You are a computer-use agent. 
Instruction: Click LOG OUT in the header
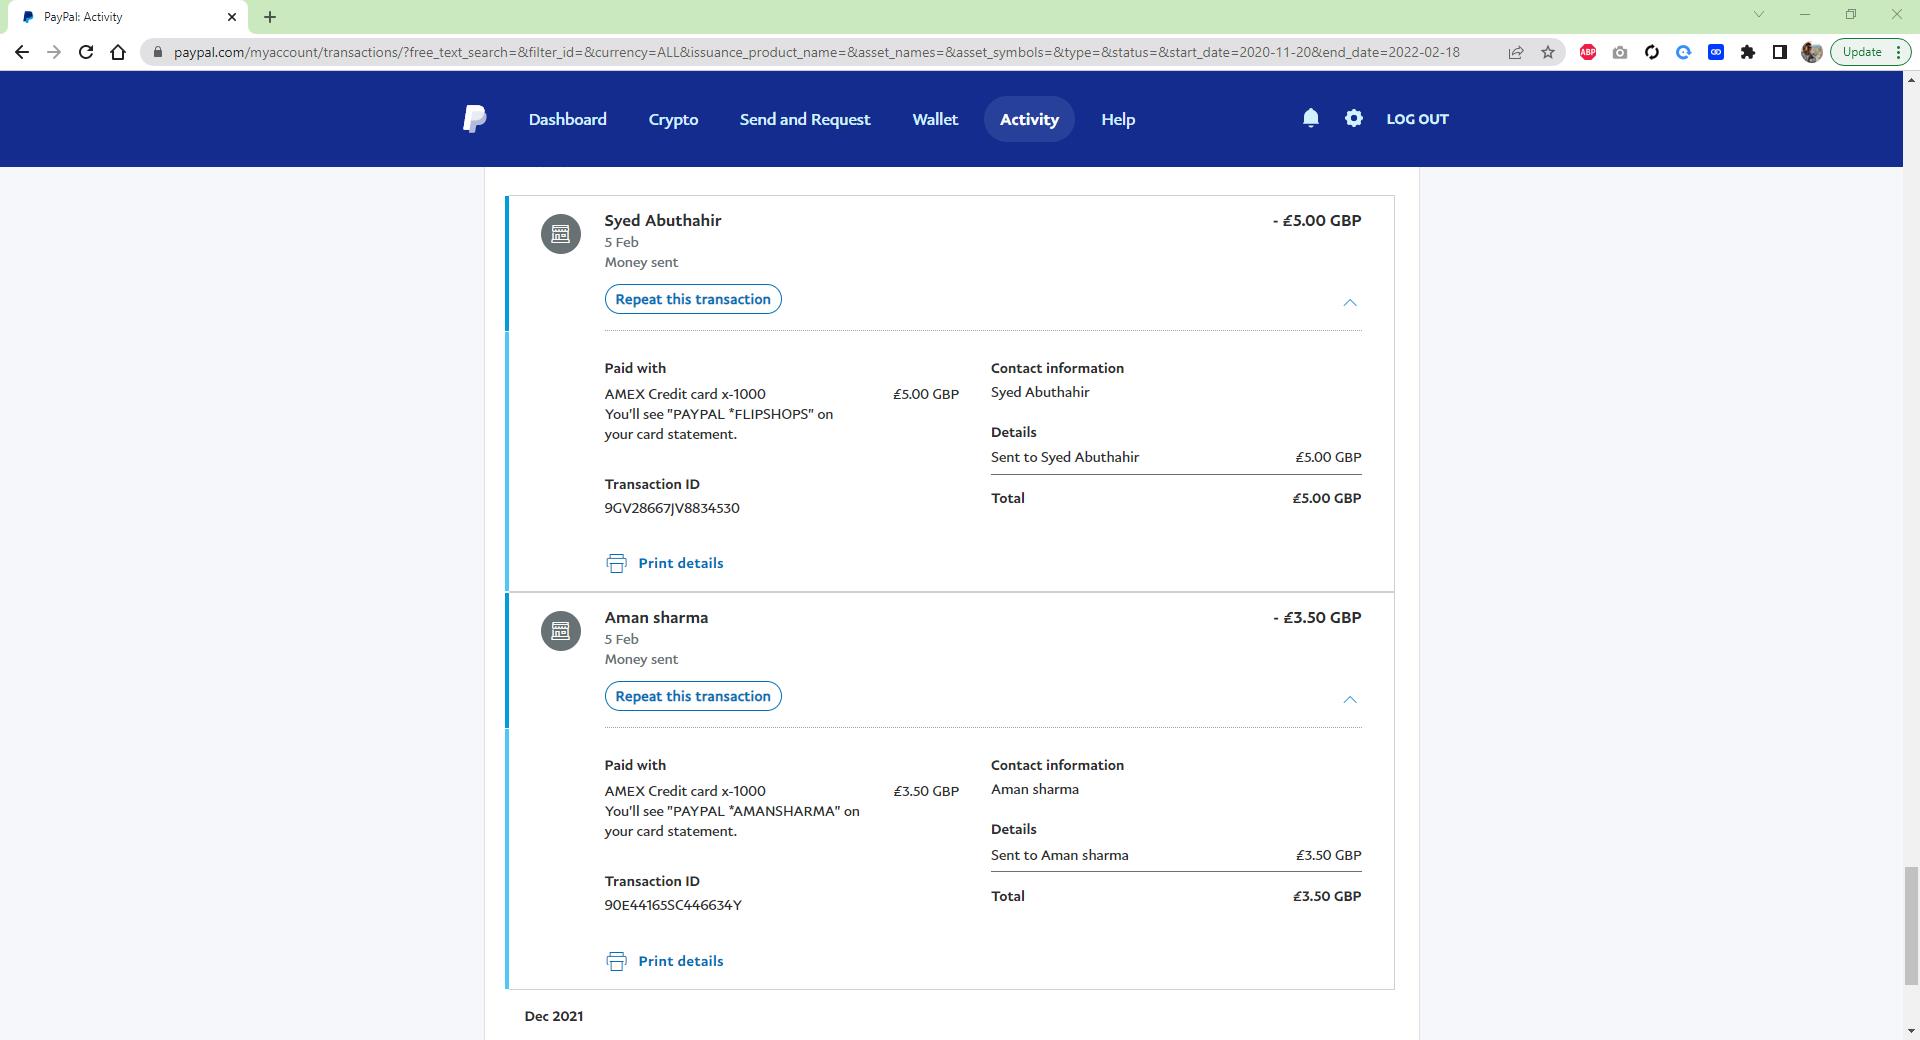1416,119
